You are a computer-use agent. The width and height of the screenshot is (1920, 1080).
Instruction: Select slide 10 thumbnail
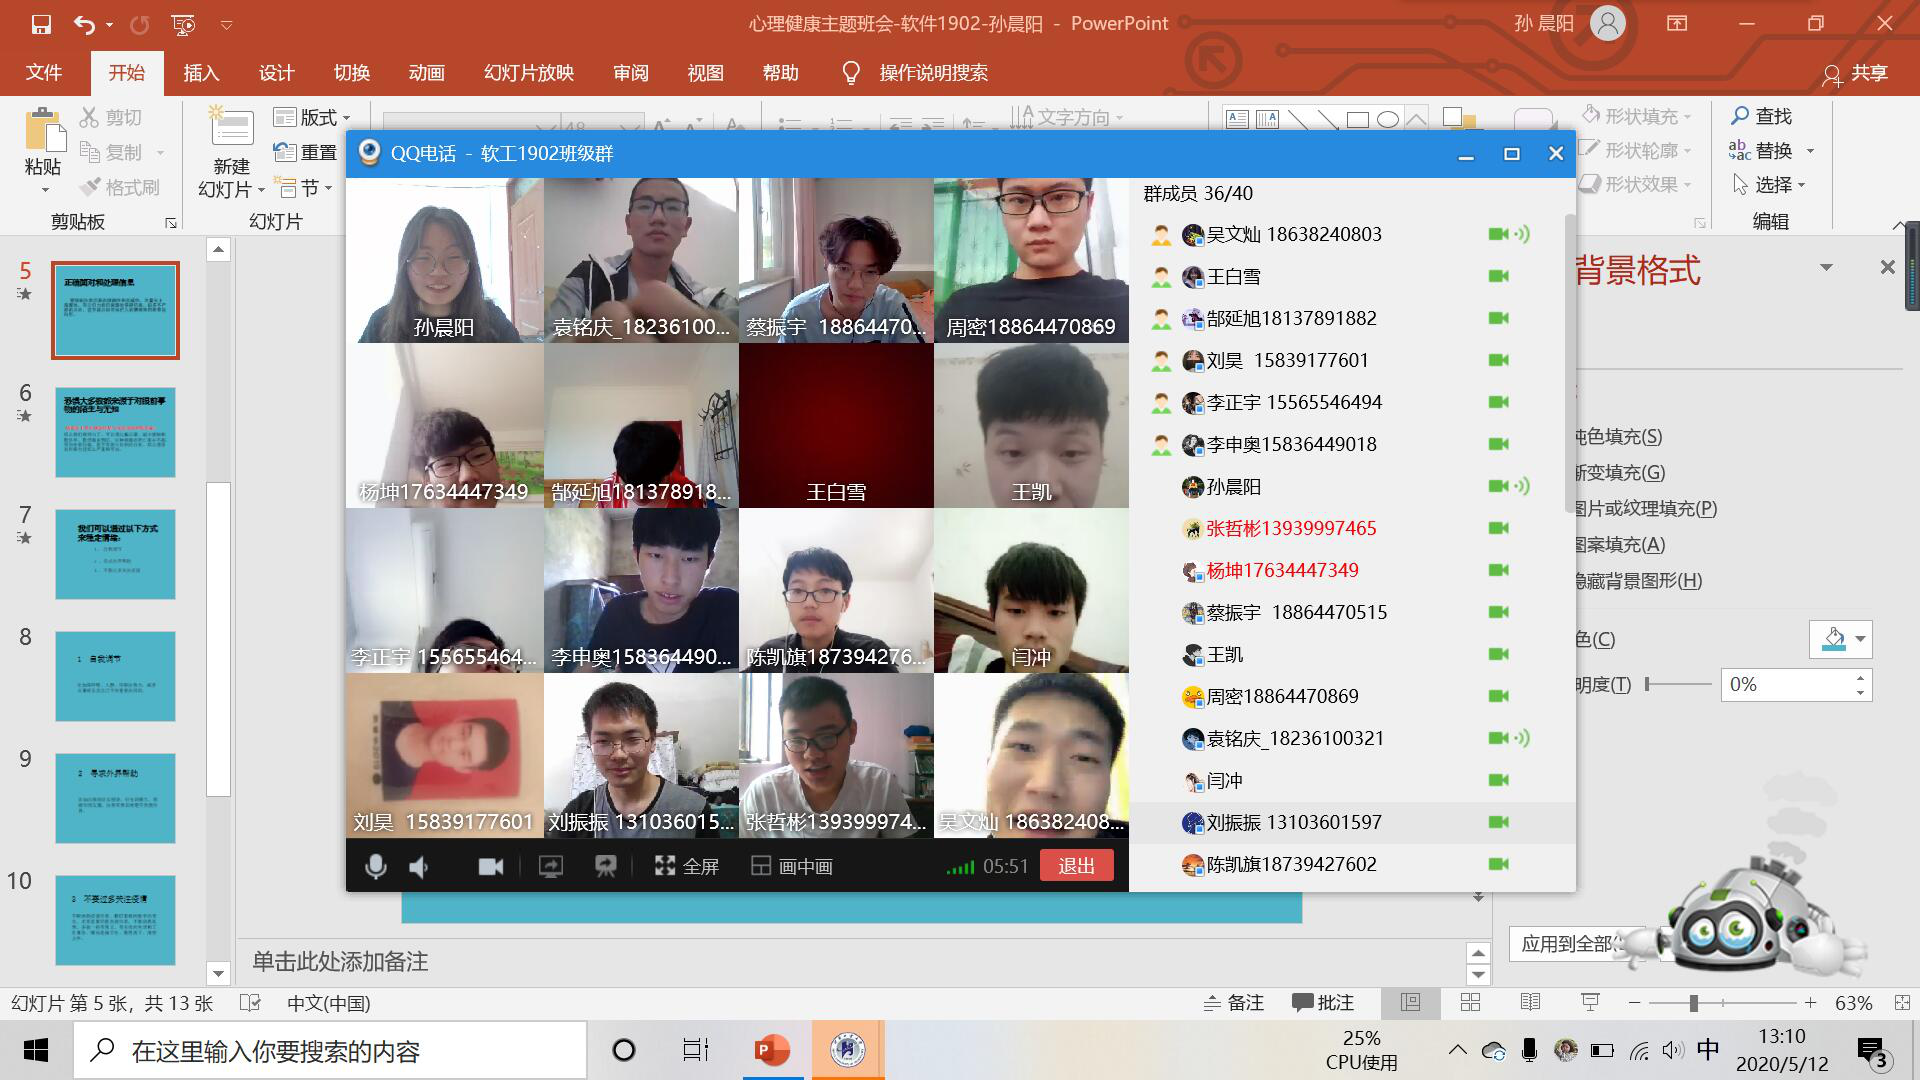(x=115, y=920)
